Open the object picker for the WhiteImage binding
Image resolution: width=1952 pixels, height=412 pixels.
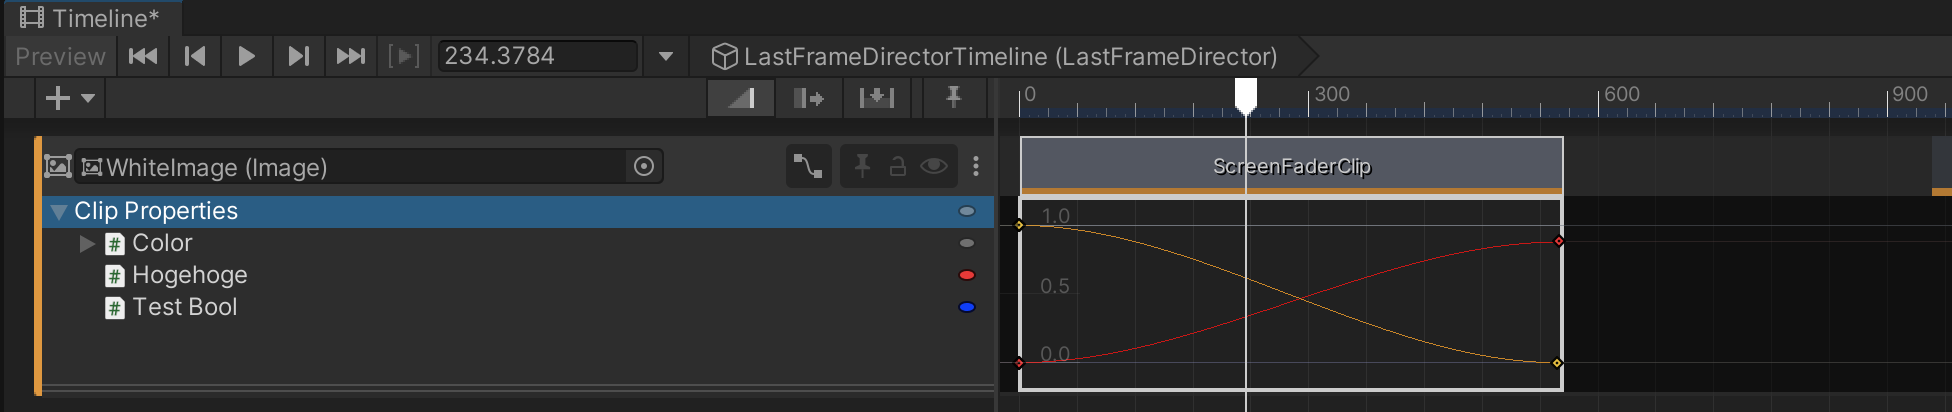[644, 166]
